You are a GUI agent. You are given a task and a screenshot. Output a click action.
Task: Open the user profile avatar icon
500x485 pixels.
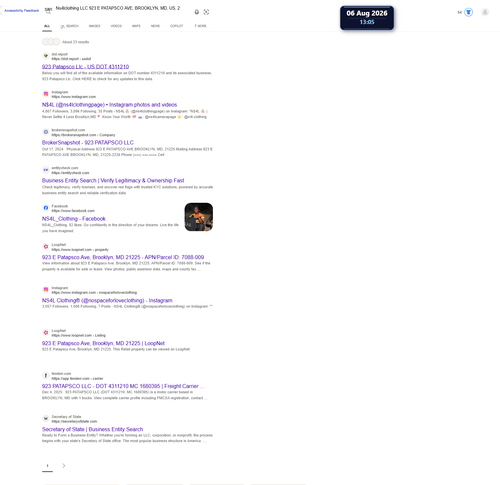pyautogui.click(x=485, y=12)
